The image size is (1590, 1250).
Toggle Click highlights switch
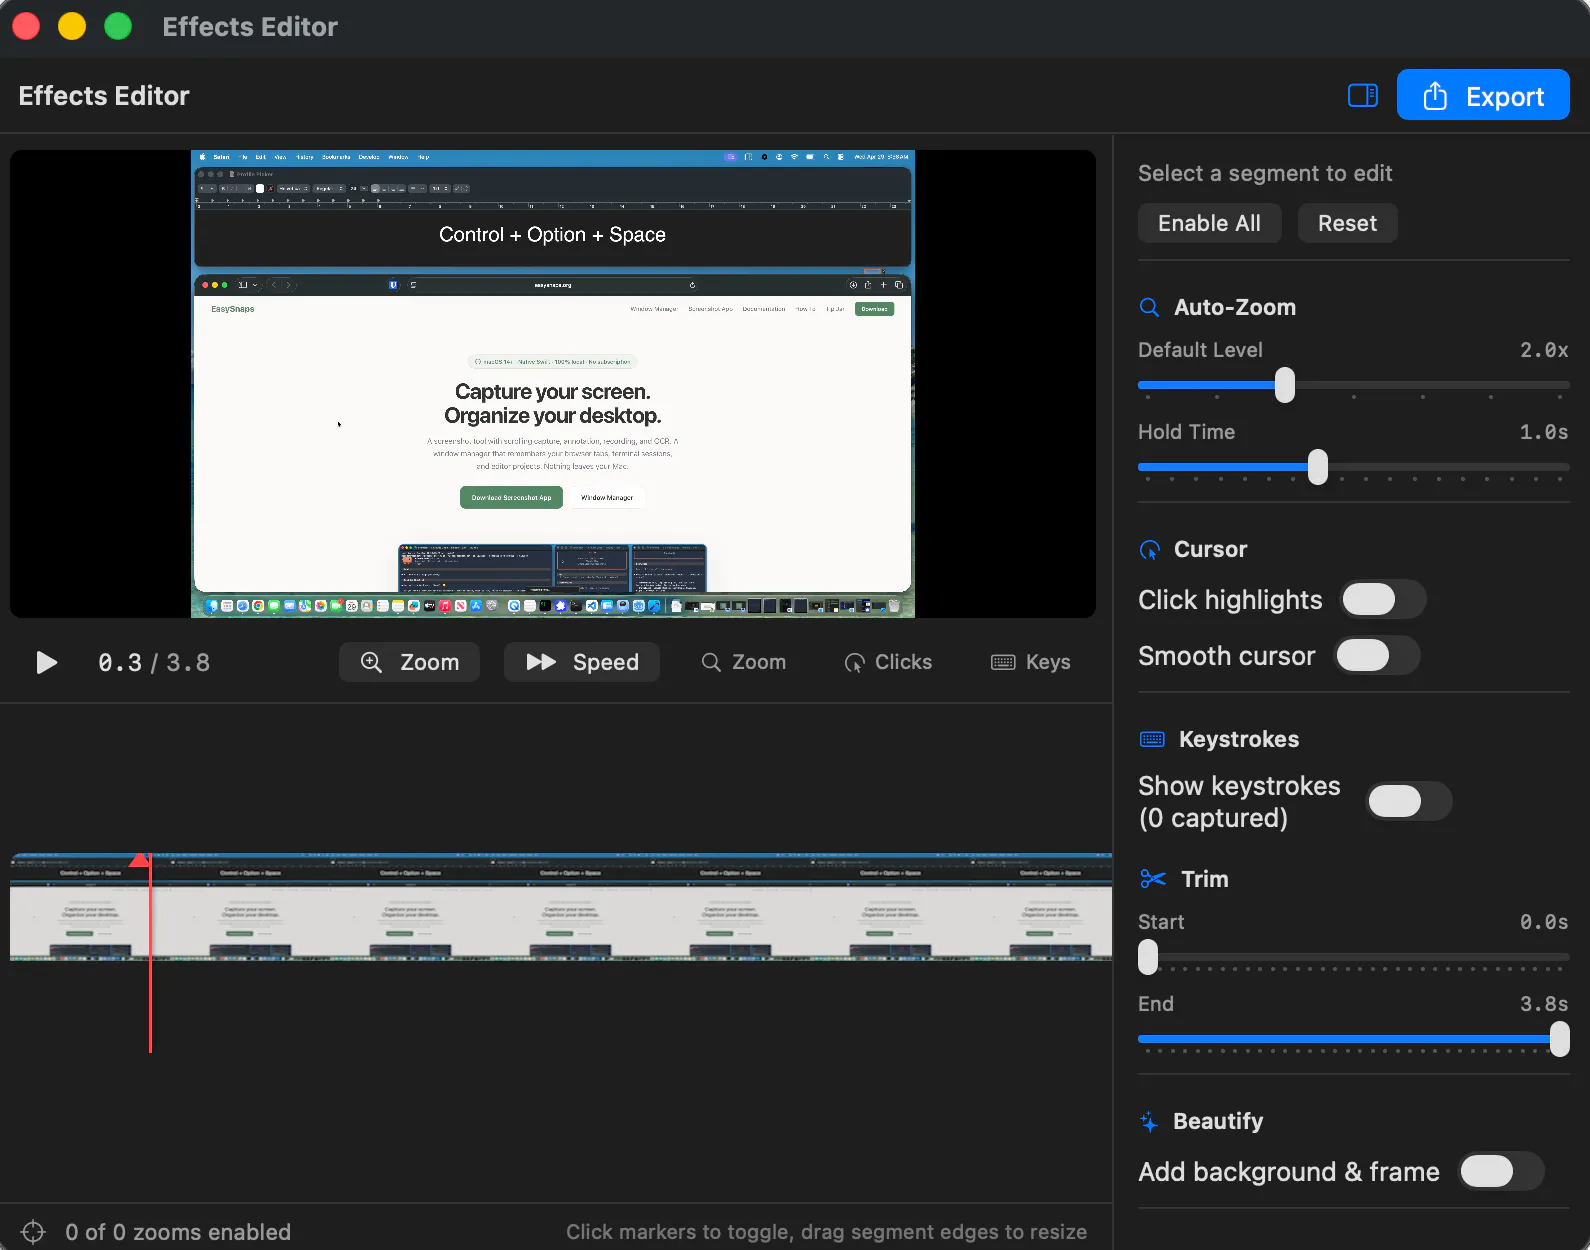click(x=1384, y=599)
